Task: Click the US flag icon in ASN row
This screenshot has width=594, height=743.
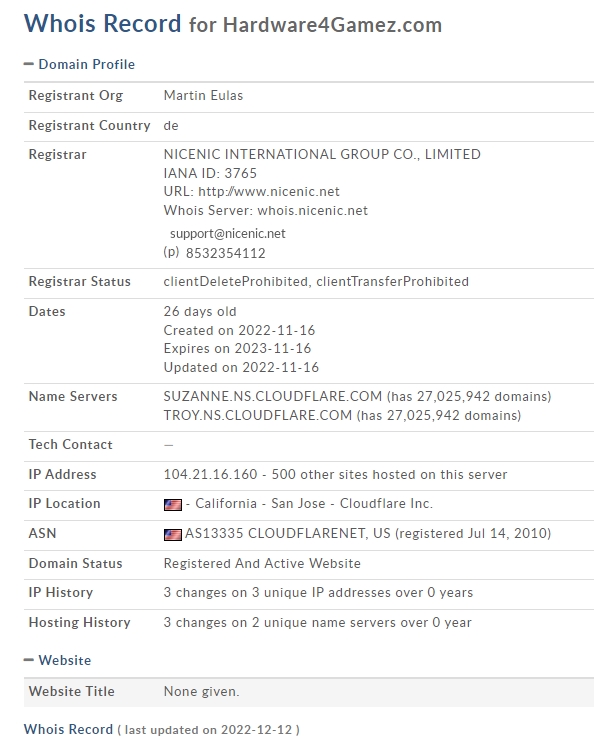Action: click(x=173, y=535)
